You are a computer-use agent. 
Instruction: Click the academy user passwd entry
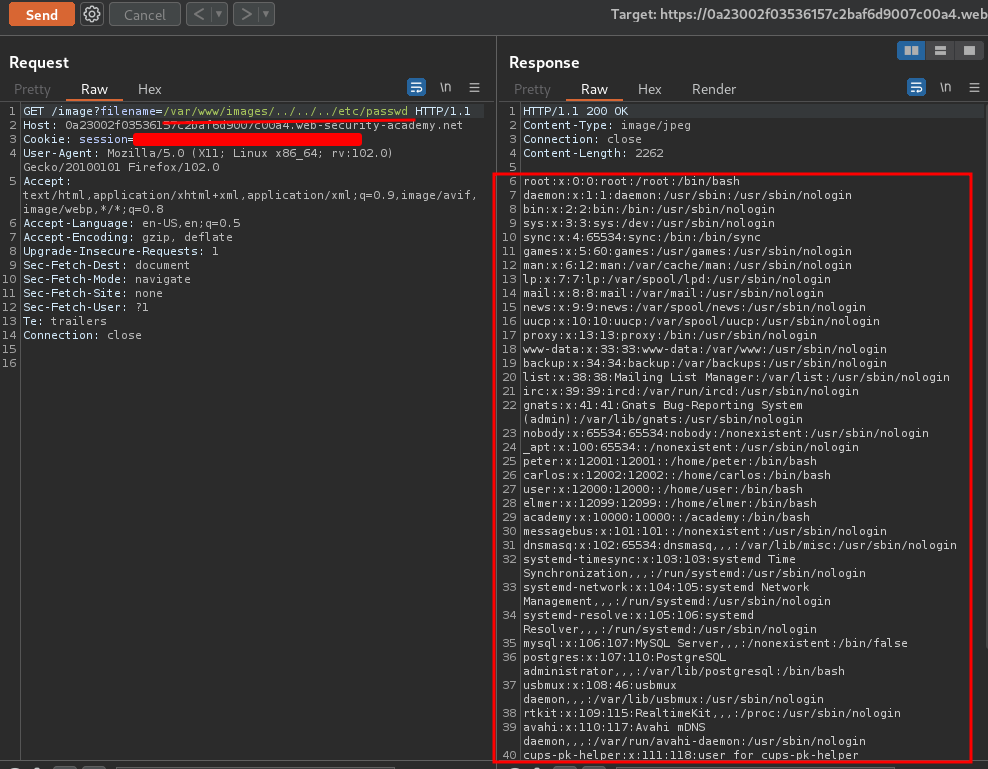(666, 517)
